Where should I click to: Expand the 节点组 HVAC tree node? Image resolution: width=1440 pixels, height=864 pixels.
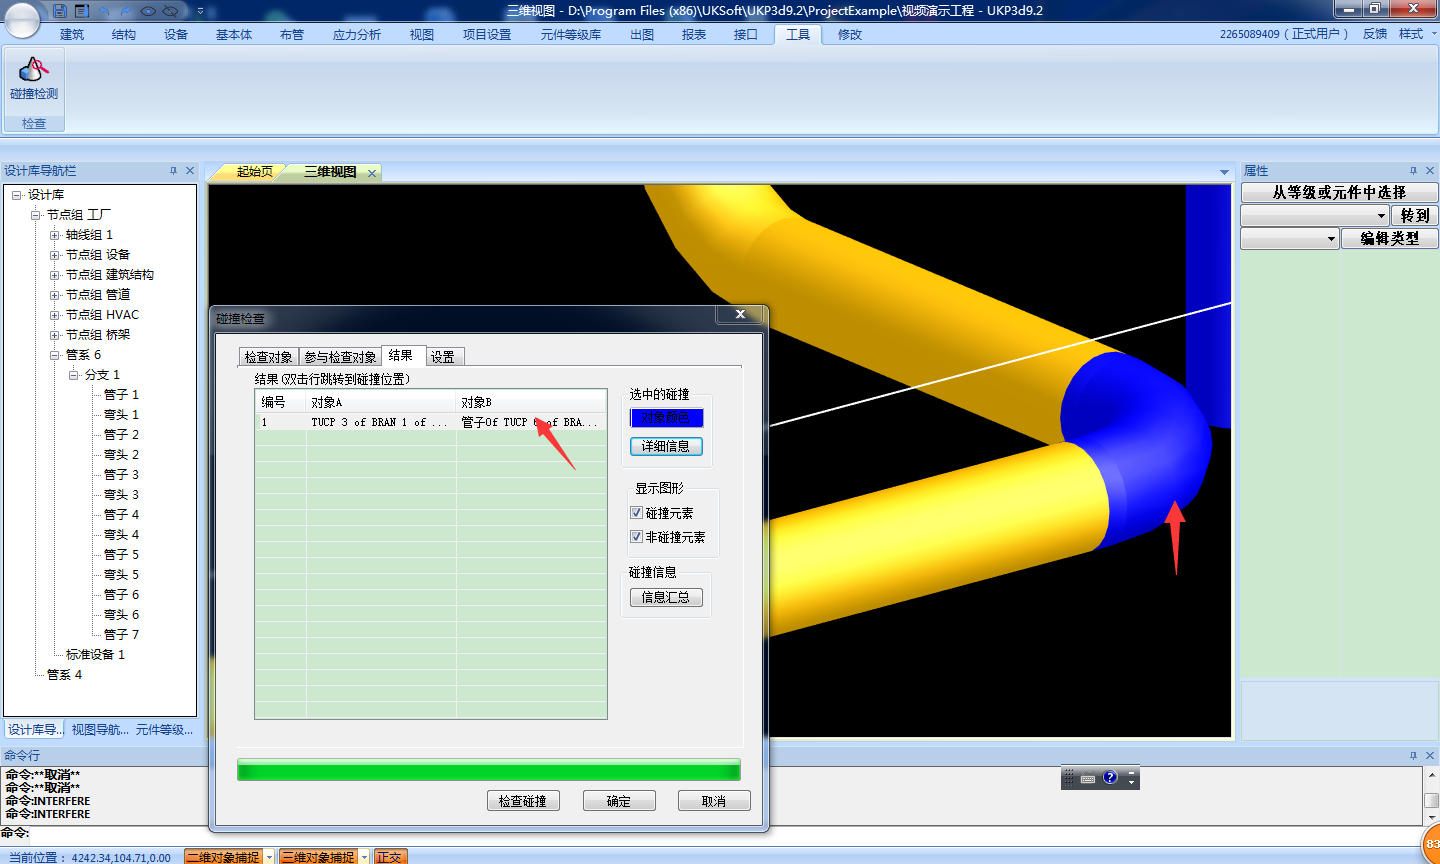[55, 315]
